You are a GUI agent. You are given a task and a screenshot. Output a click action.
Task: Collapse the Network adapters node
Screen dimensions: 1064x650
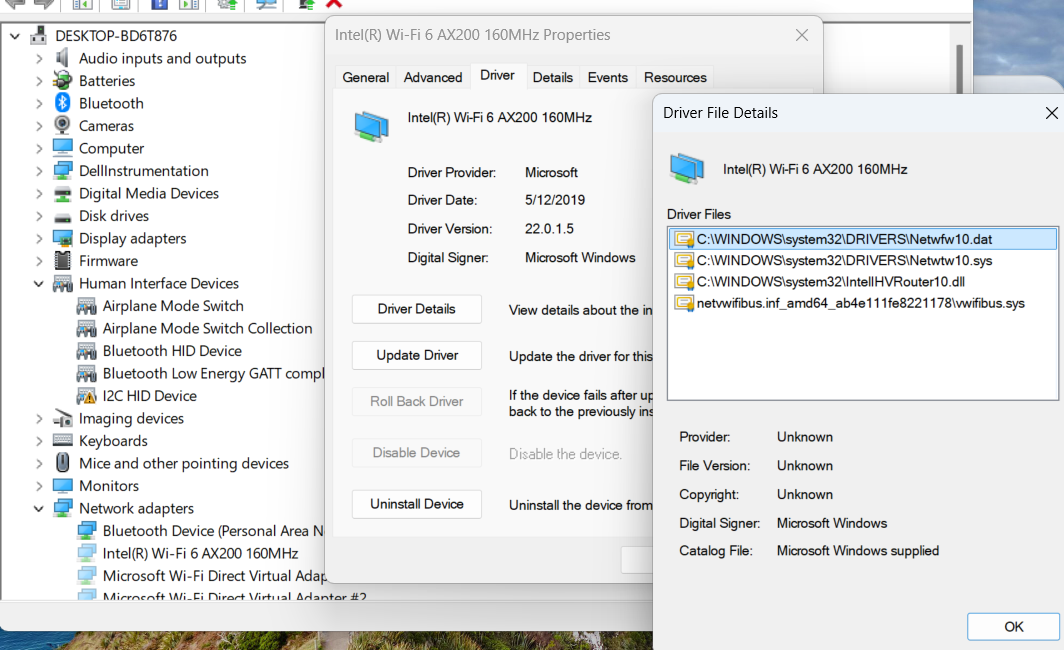coord(39,508)
